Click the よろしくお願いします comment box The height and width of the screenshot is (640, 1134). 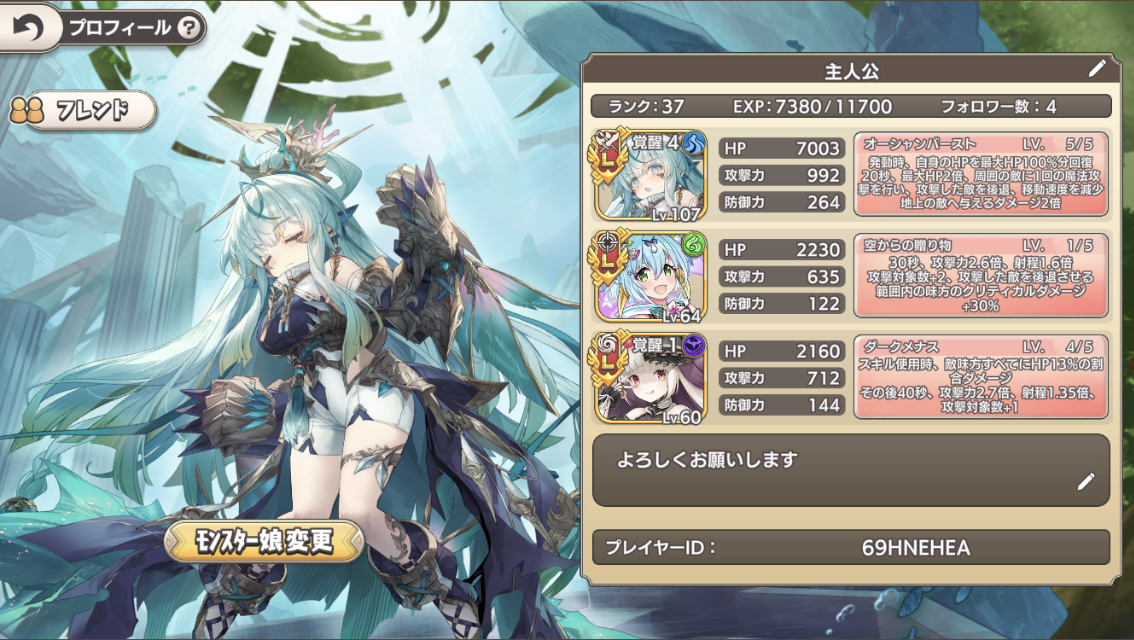coord(850,470)
